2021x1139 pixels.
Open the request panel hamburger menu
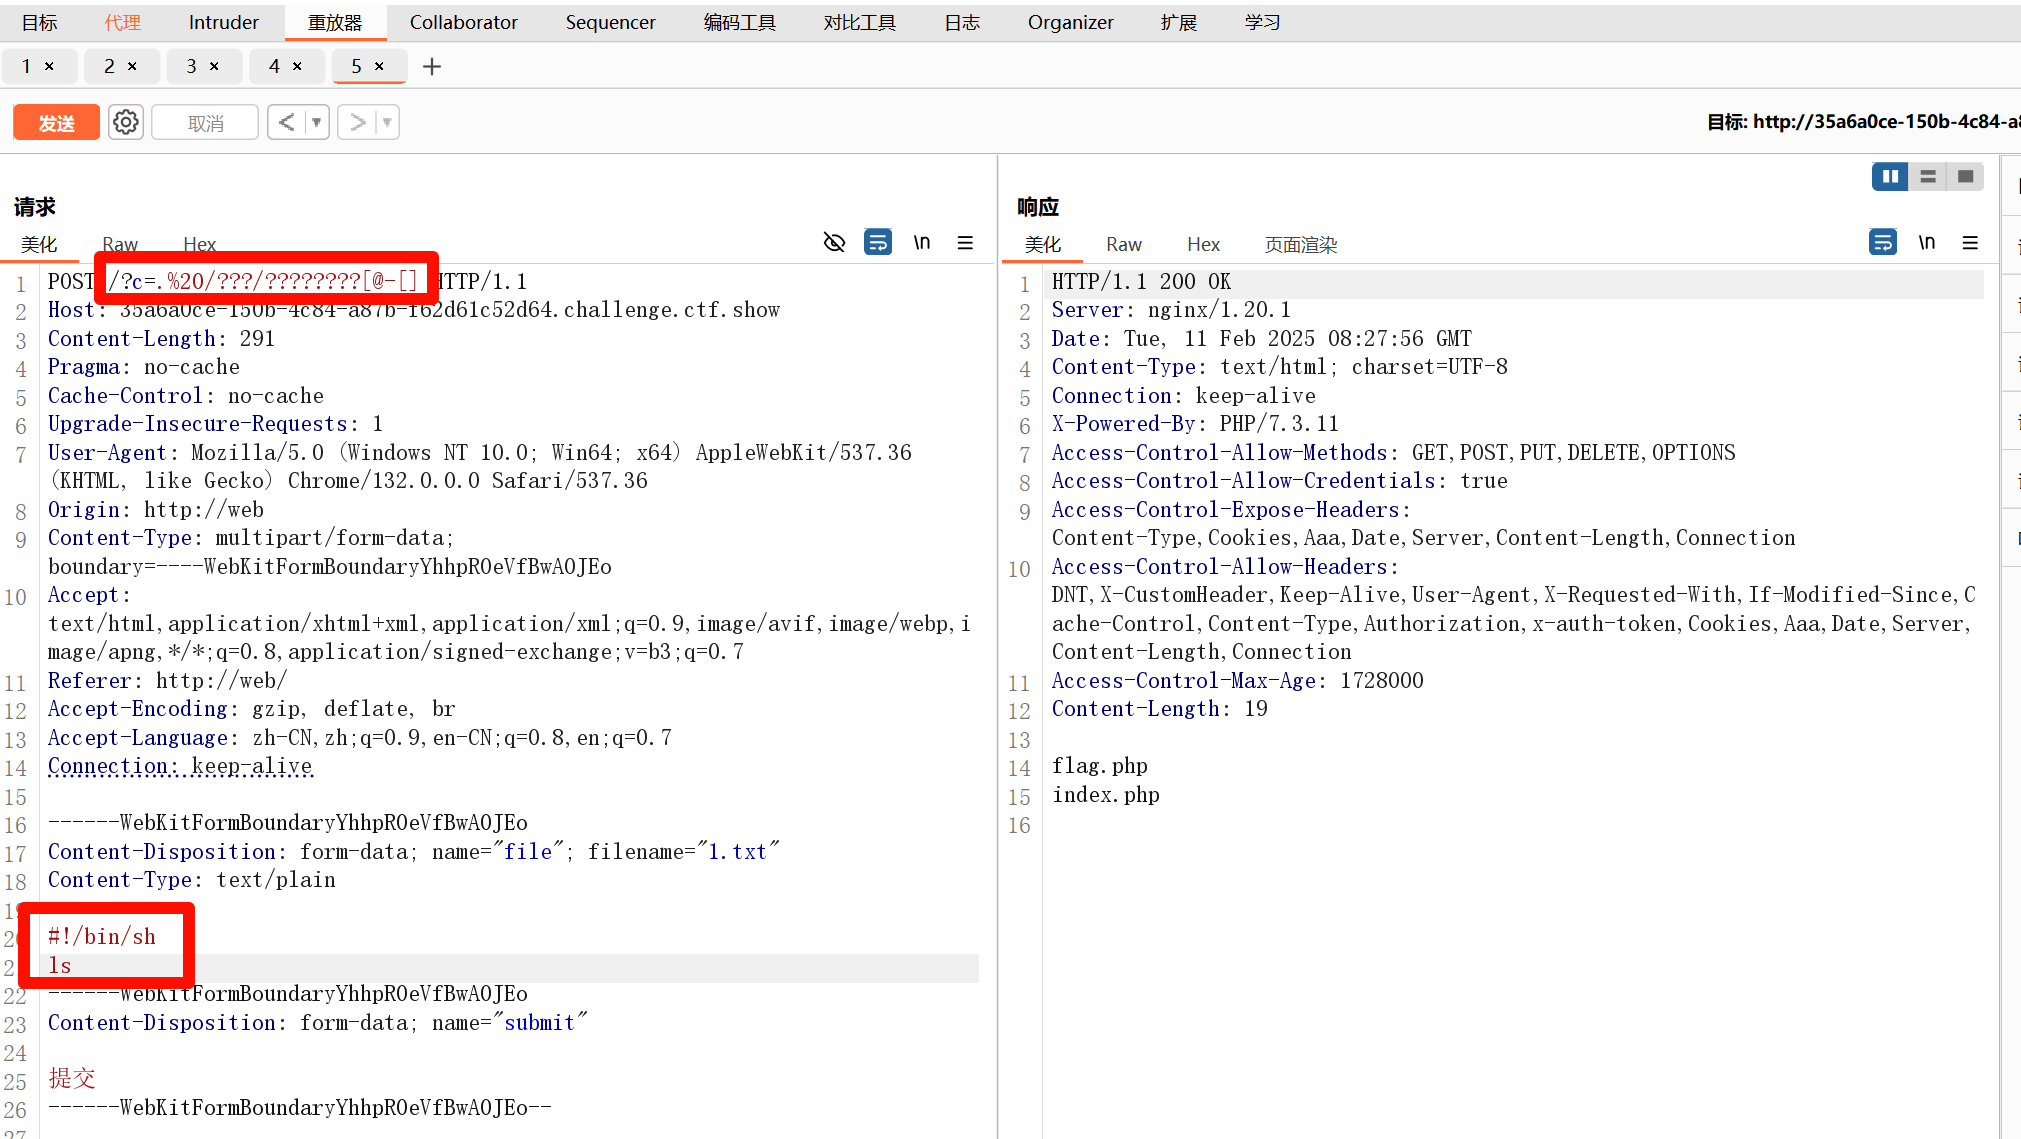pyautogui.click(x=965, y=243)
